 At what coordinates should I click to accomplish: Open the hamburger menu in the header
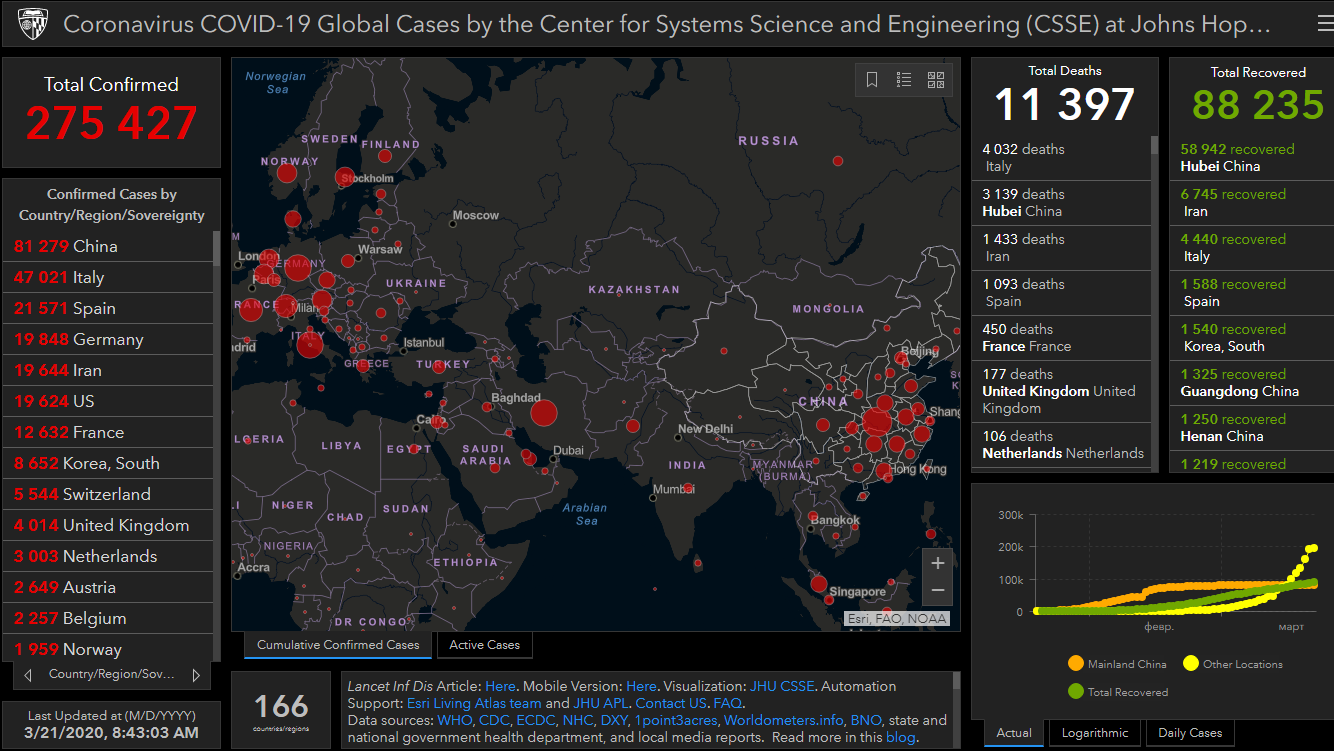[x=1324, y=24]
